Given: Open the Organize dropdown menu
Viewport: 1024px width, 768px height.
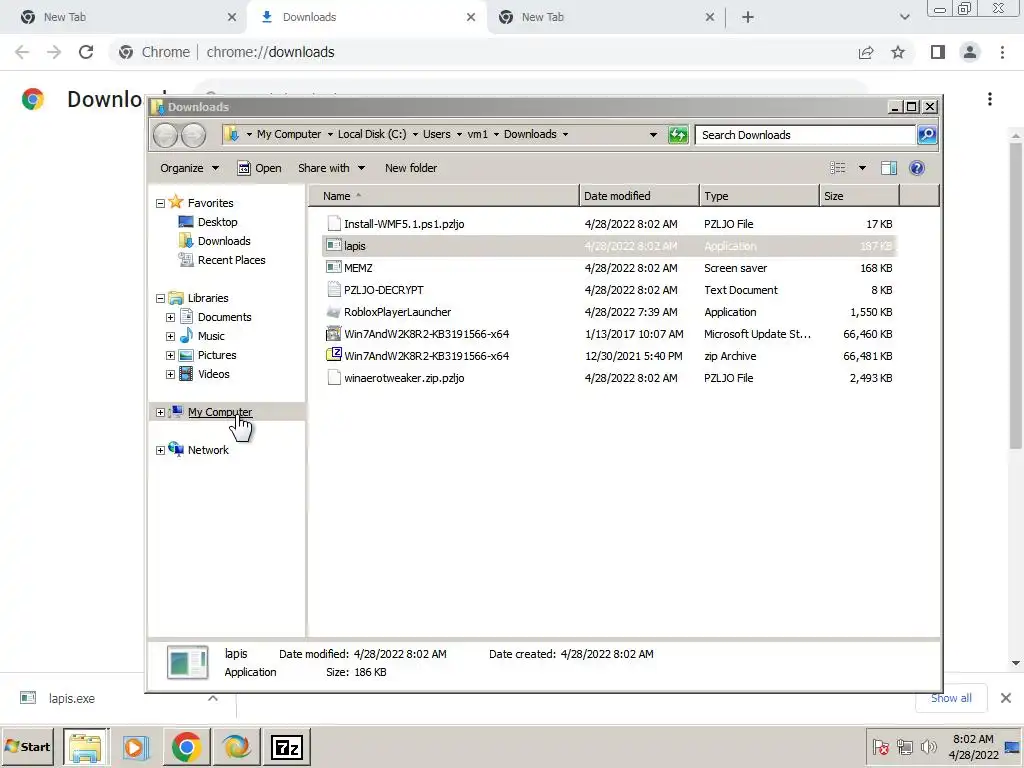Looking at the screenshot, I should 189,168.
